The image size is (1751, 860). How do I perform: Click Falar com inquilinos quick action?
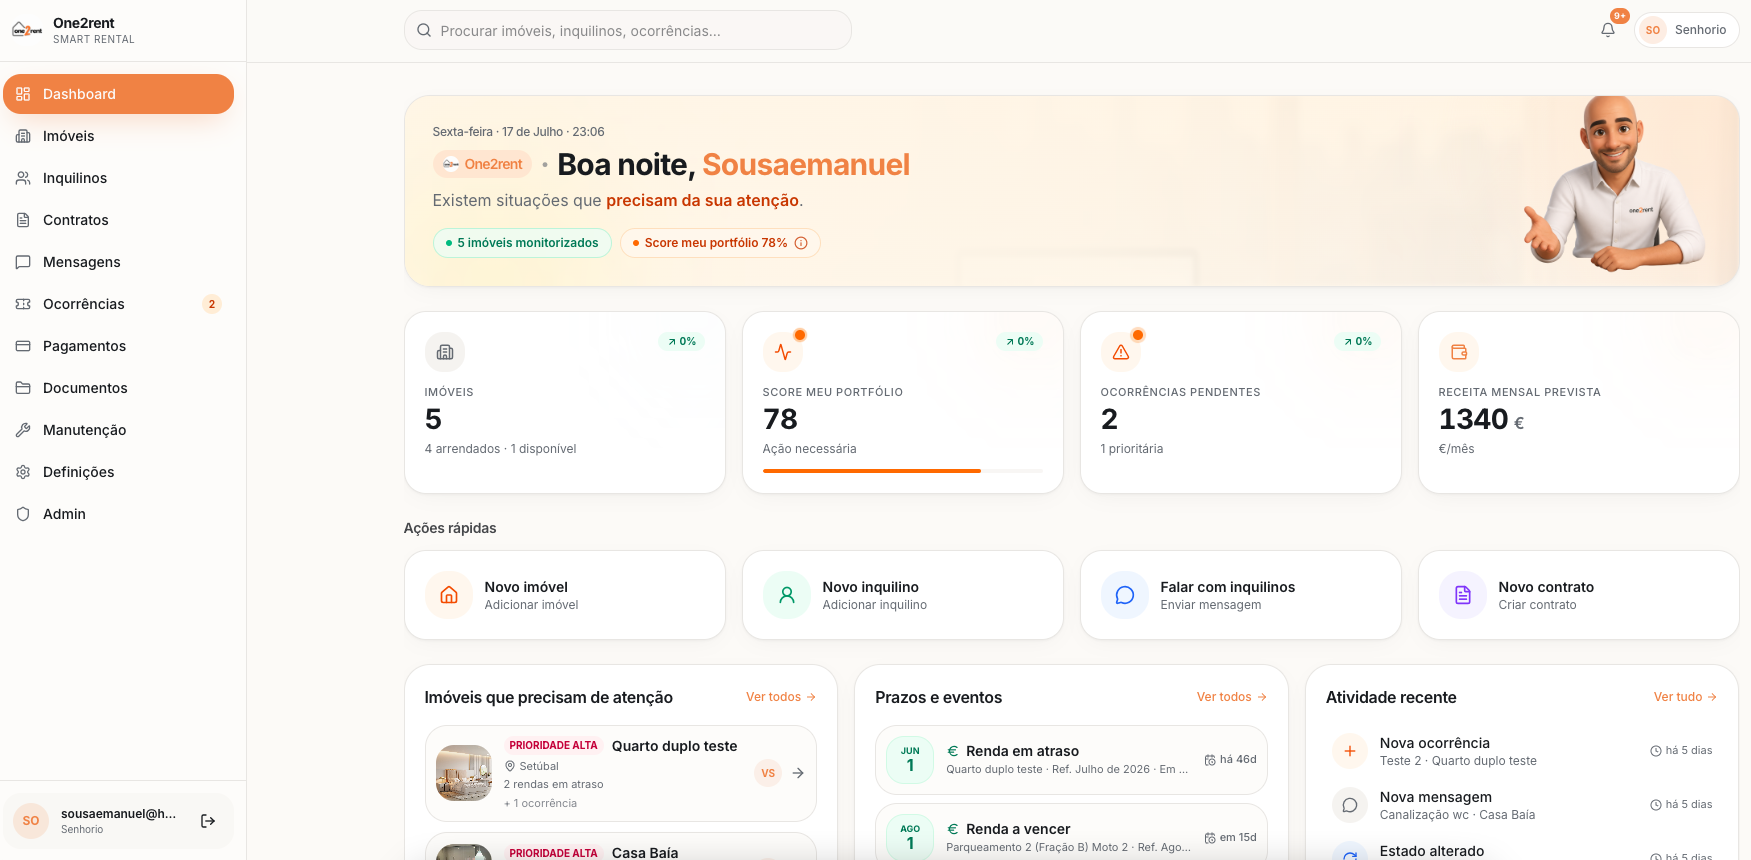[x=1241, y=595]
